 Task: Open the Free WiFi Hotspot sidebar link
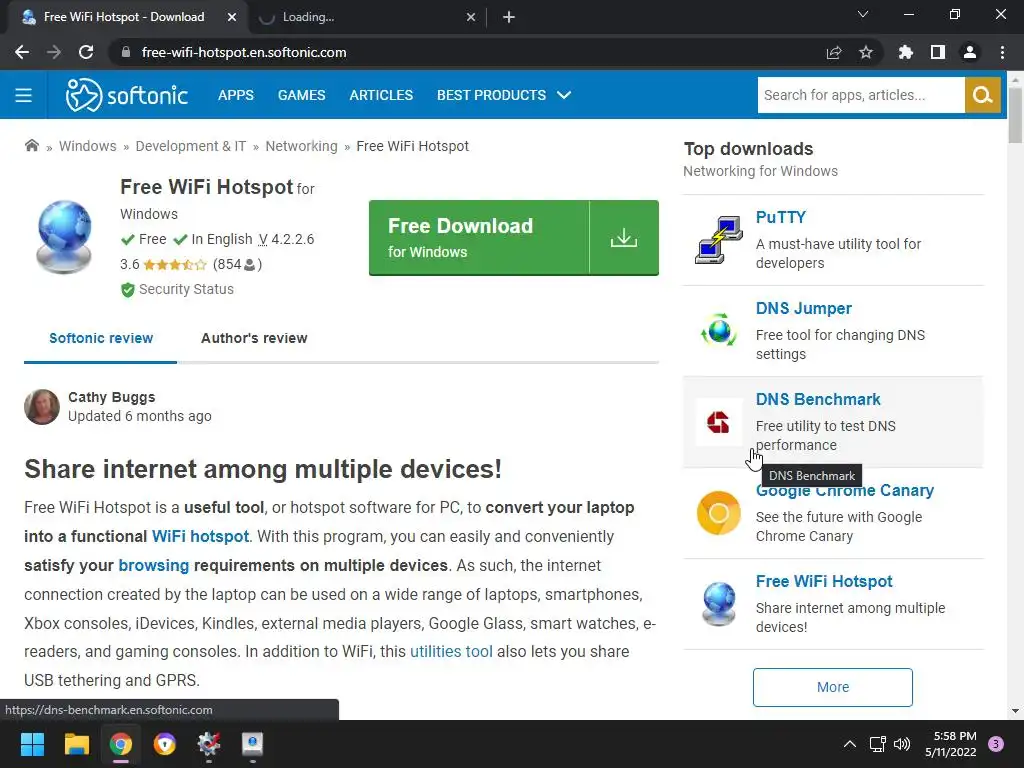824,581
